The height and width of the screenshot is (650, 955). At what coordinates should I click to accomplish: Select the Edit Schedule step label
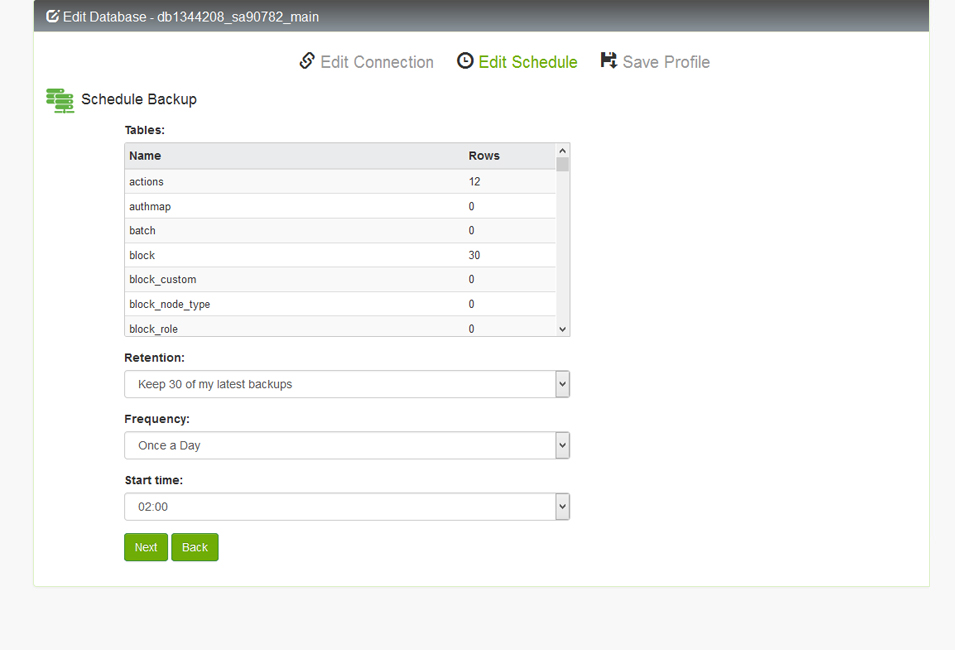(x=527, y=62)
